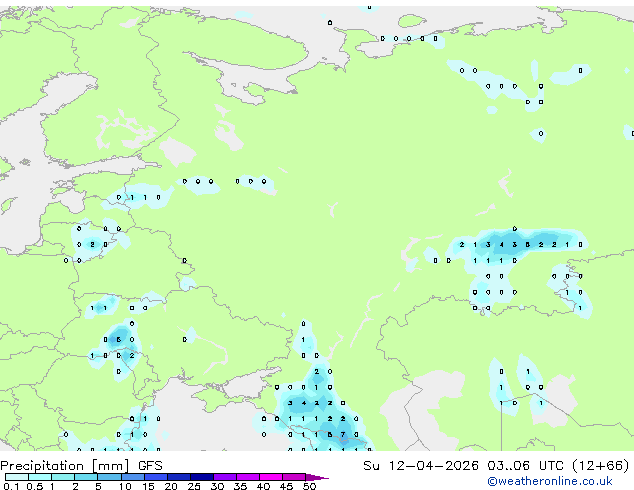The image size is (634, 490).
Task: Select the 35–40 mm legend color swatch
Action: point(248,477)
